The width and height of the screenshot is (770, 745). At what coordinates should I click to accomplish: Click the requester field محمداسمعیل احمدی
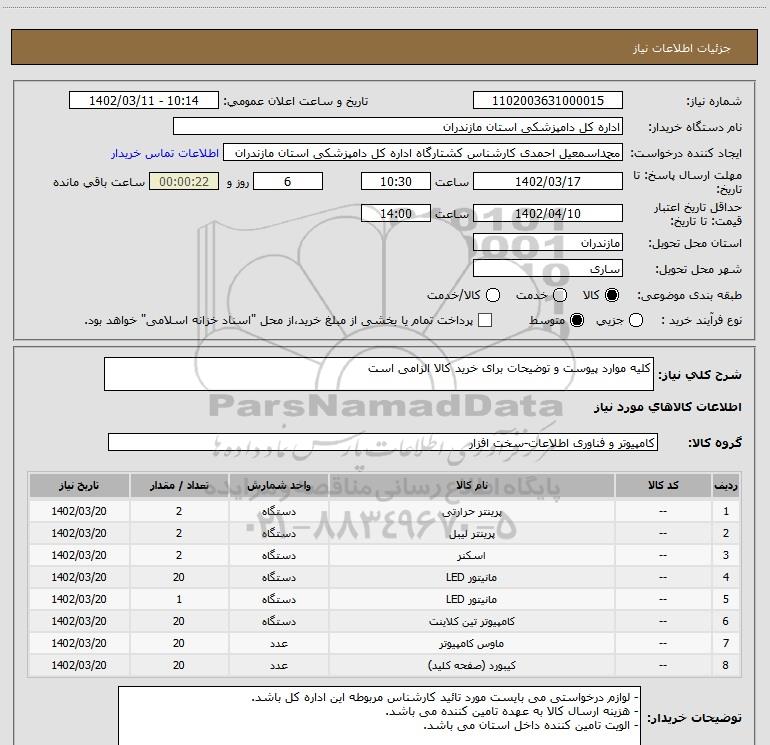423,153
